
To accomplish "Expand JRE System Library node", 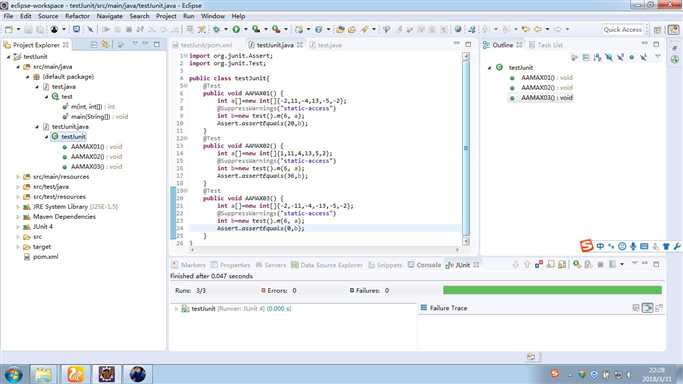I will pyautogui.click(x=18, y=207).
